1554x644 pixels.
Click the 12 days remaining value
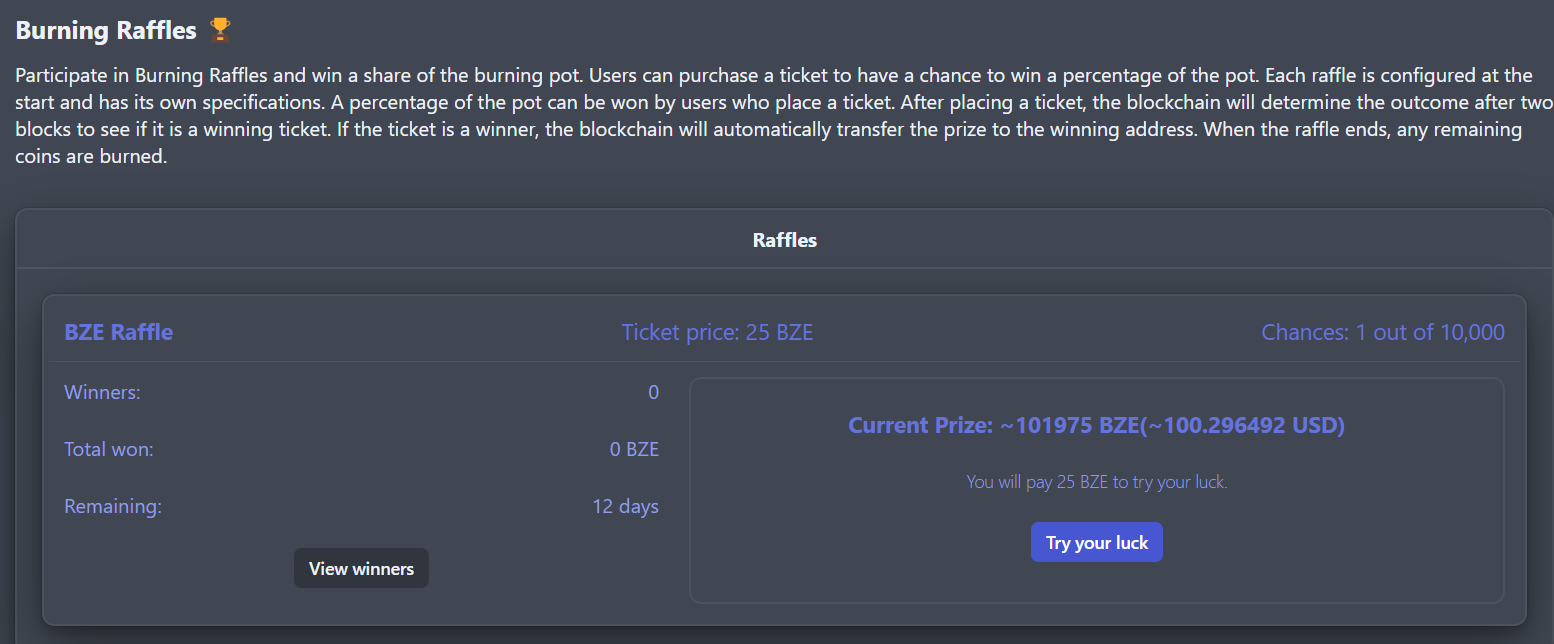[625, 506]
